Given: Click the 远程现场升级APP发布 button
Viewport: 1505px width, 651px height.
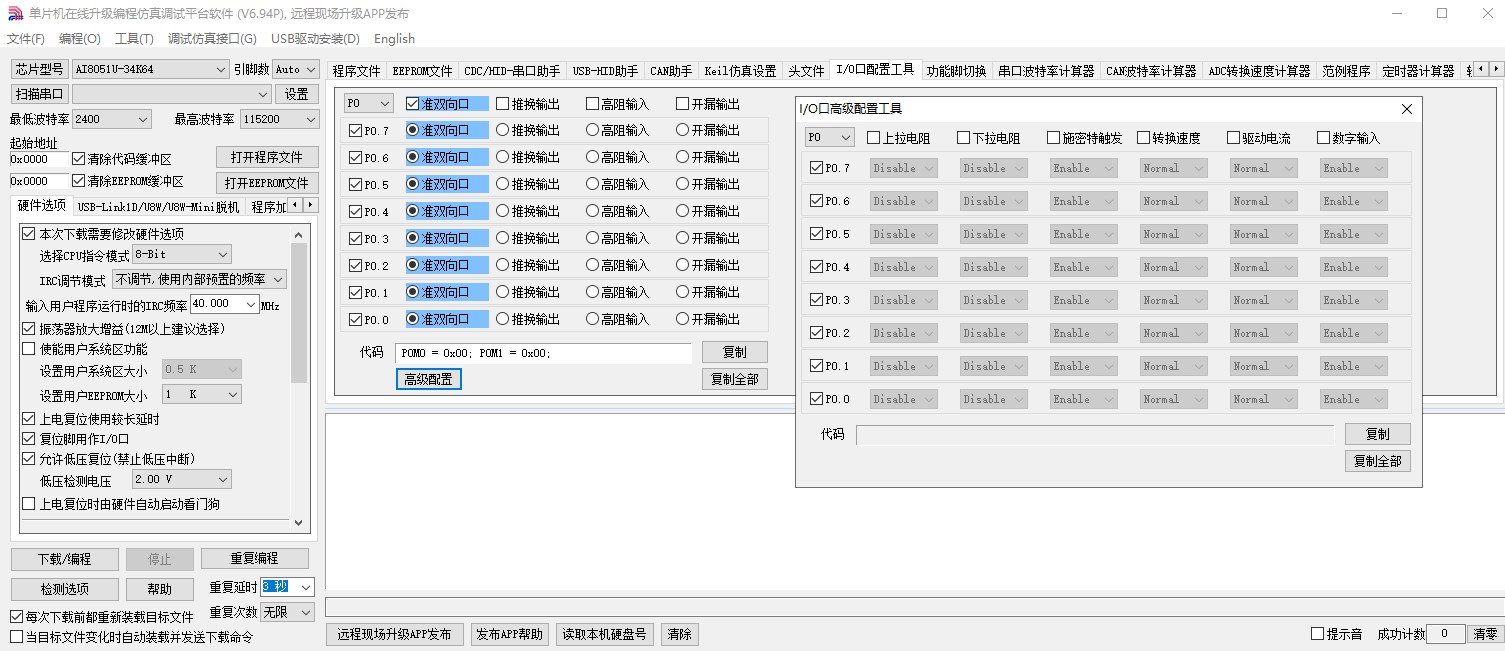Looking at the screenshot, I should pos(394,635).
